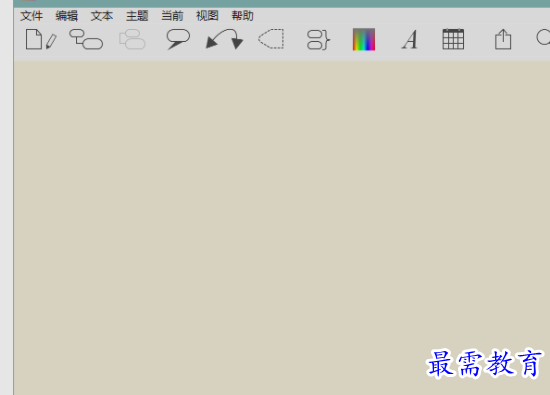550x395 pixels.
Task: Click the greyed stacked topics icon
Action: click(x=132, y=39)
